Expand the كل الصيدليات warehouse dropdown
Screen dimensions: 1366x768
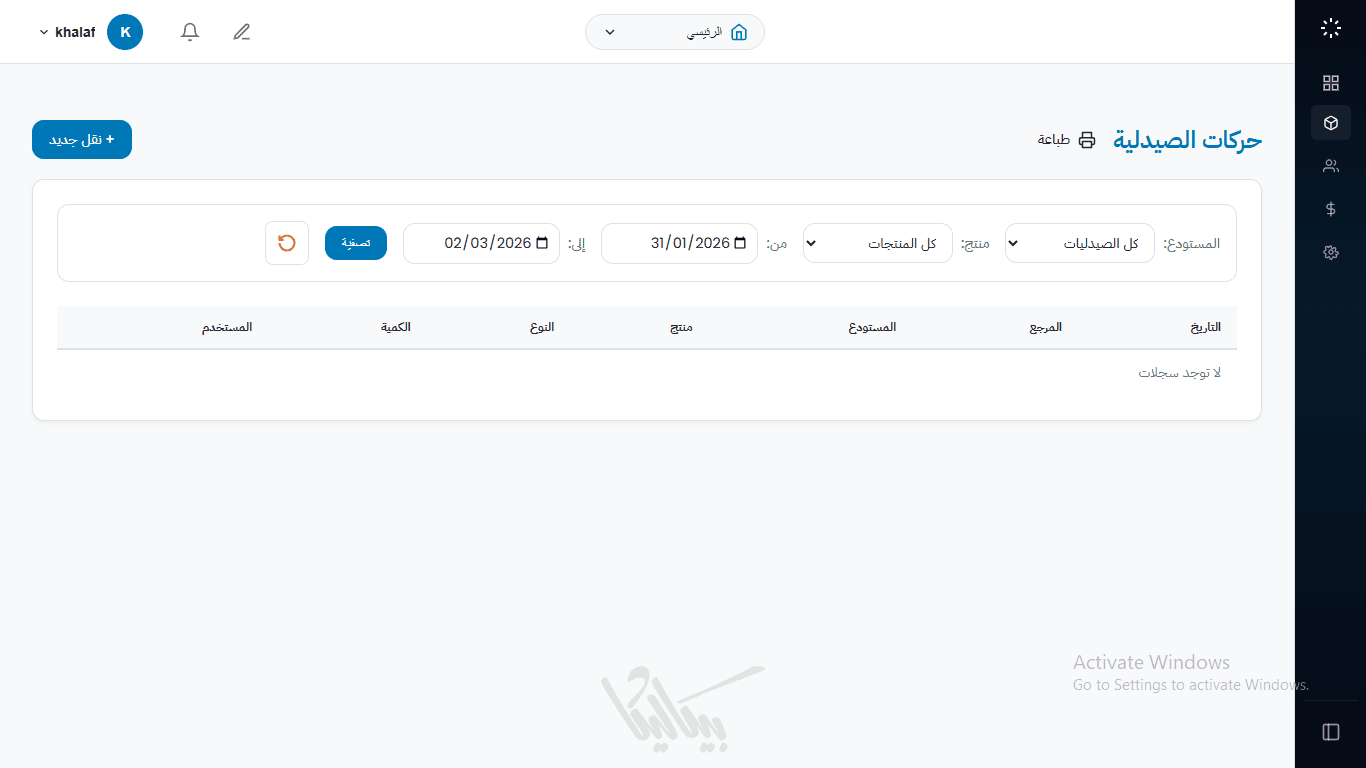coord(1079,243)
